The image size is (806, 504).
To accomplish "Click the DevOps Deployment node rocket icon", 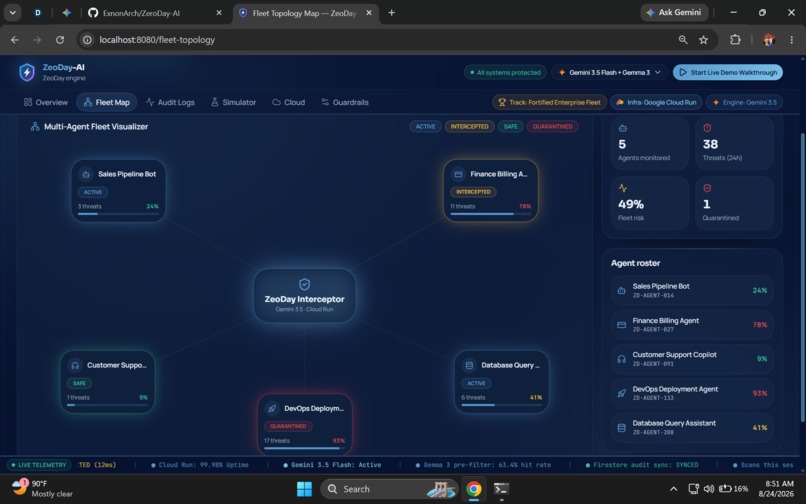I will point(272,408).
